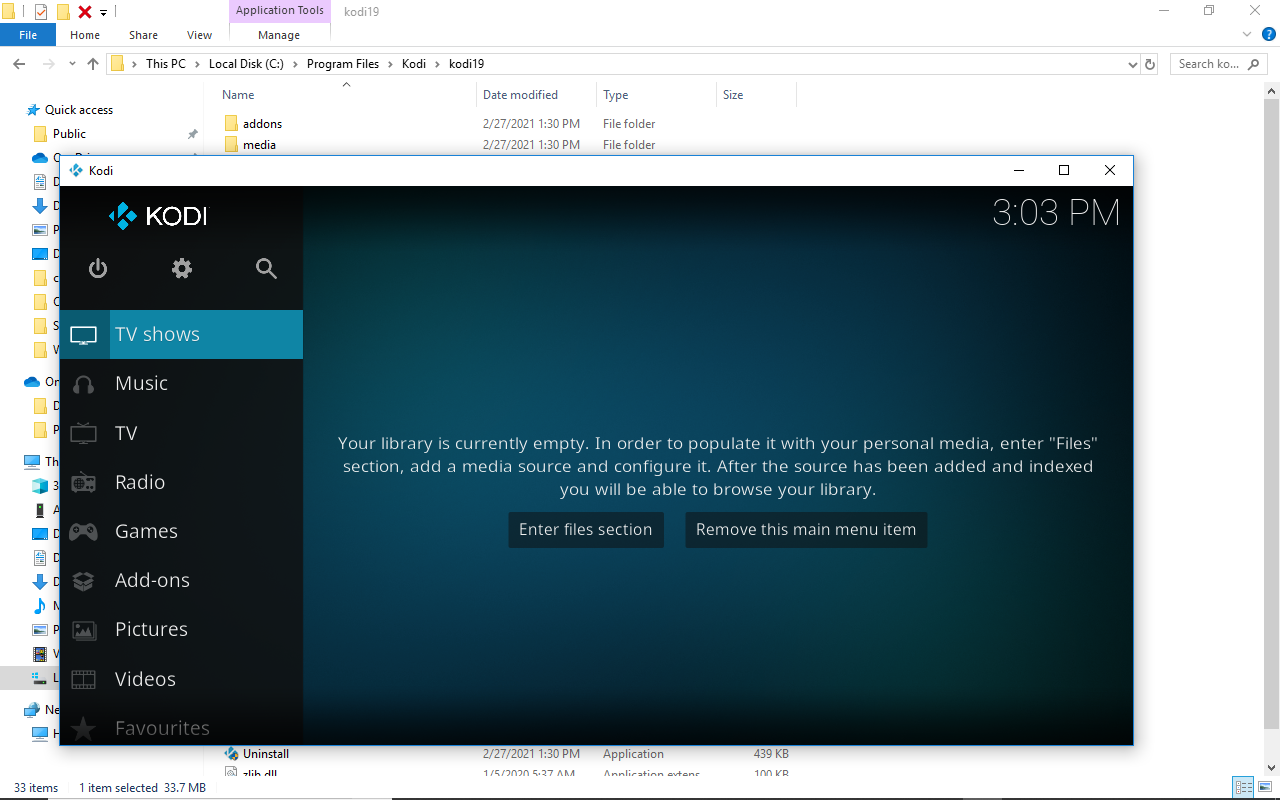Click the Pictures icon in Kodi sidebar
This screenshot has height=800, width=1280.
pyautogui.click(x=84, y=630)
